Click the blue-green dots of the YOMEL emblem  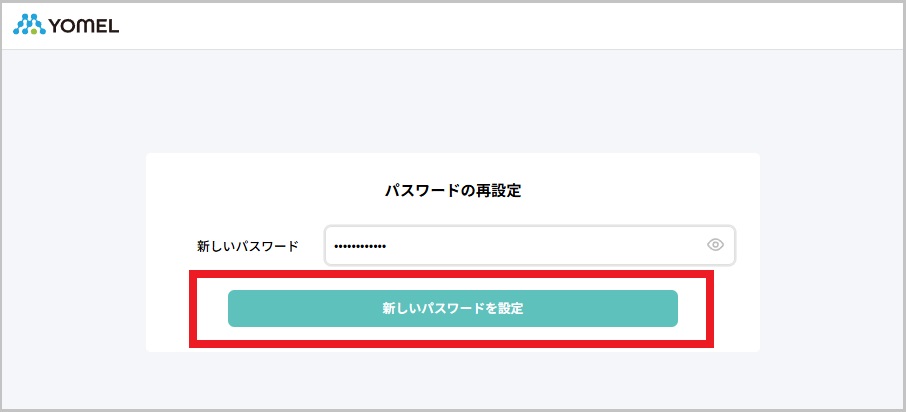(29, 24)
